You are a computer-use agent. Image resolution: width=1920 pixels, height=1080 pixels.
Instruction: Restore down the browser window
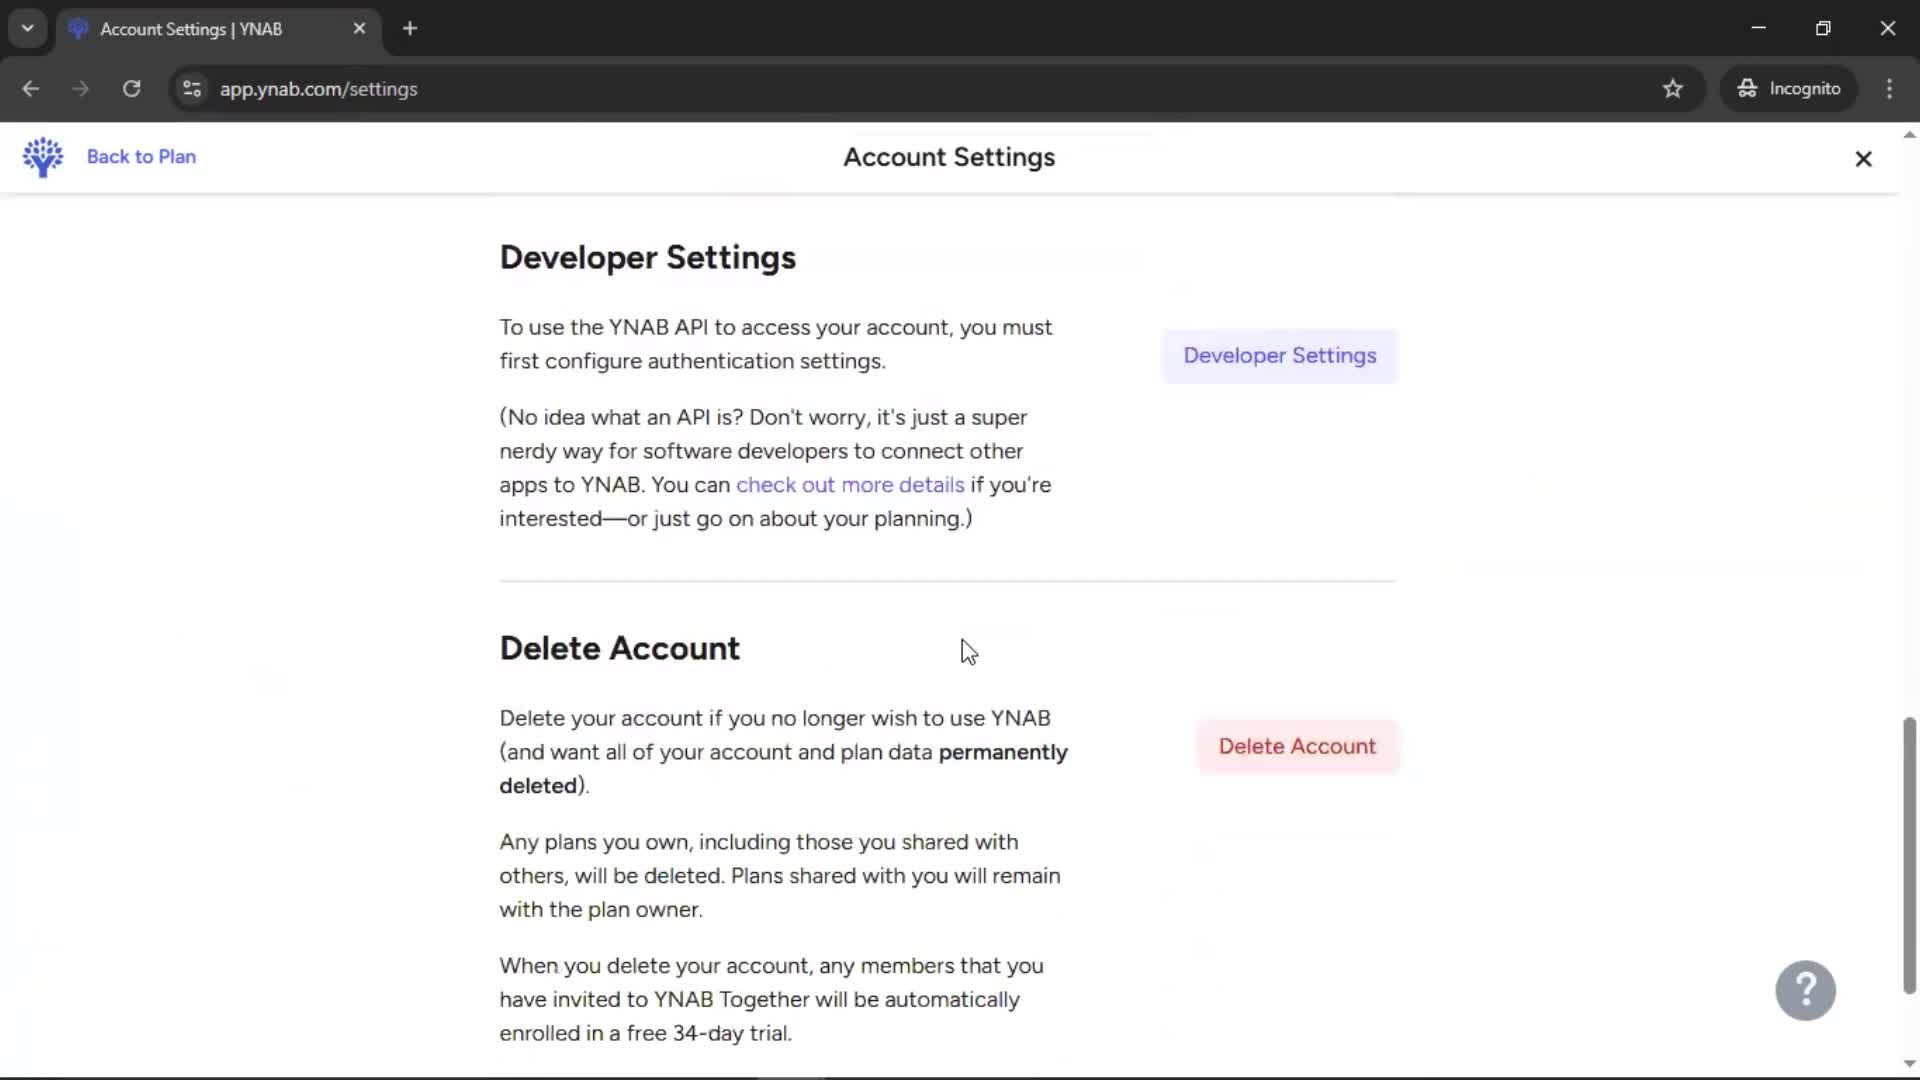click(x=1823, y=28)
